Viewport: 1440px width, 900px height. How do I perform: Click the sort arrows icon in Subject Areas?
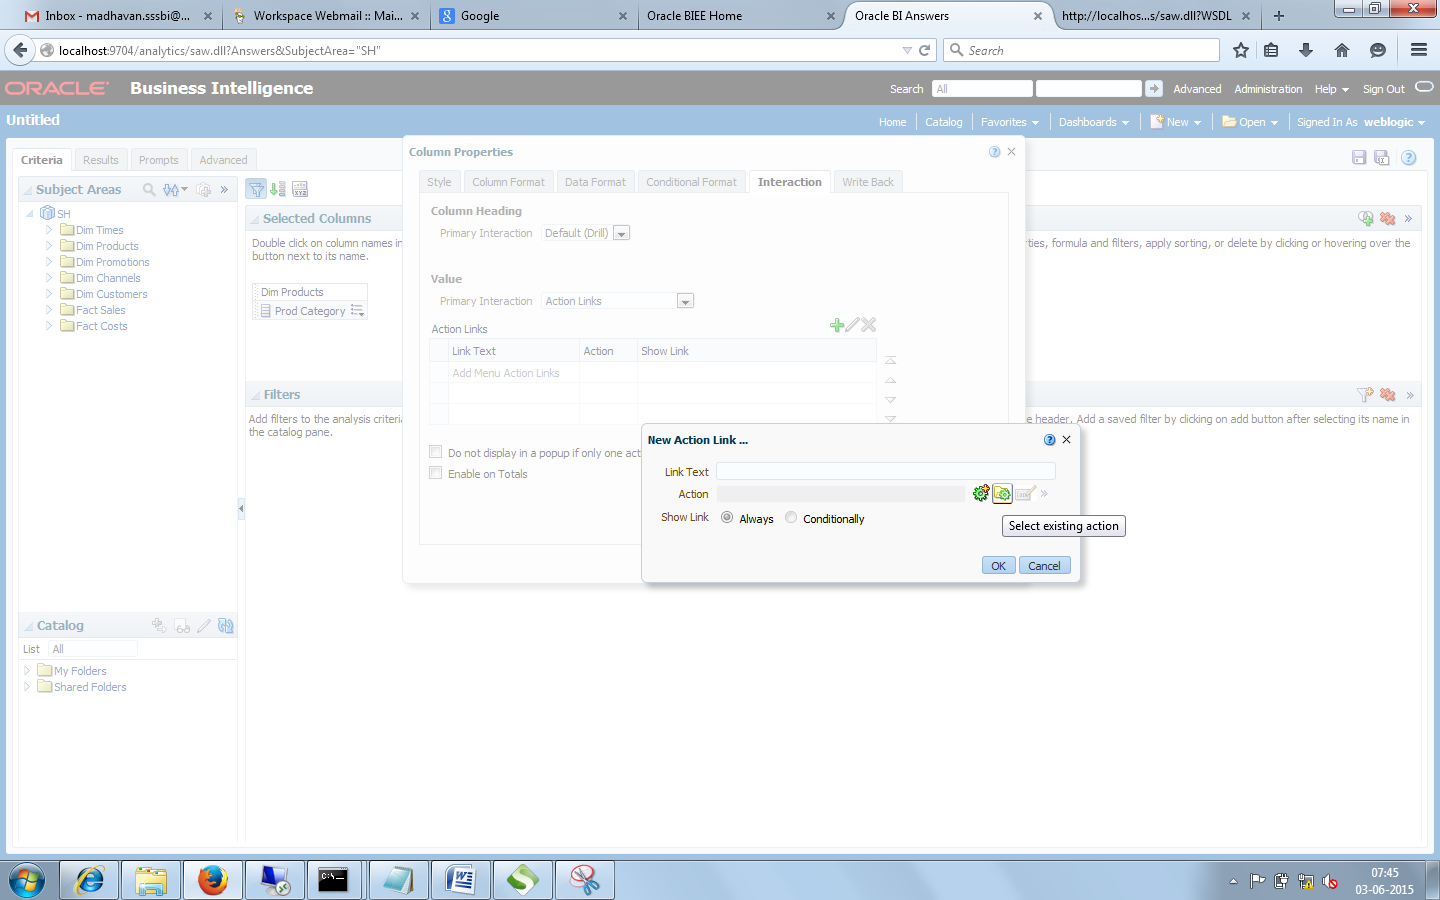pos(175,189)
